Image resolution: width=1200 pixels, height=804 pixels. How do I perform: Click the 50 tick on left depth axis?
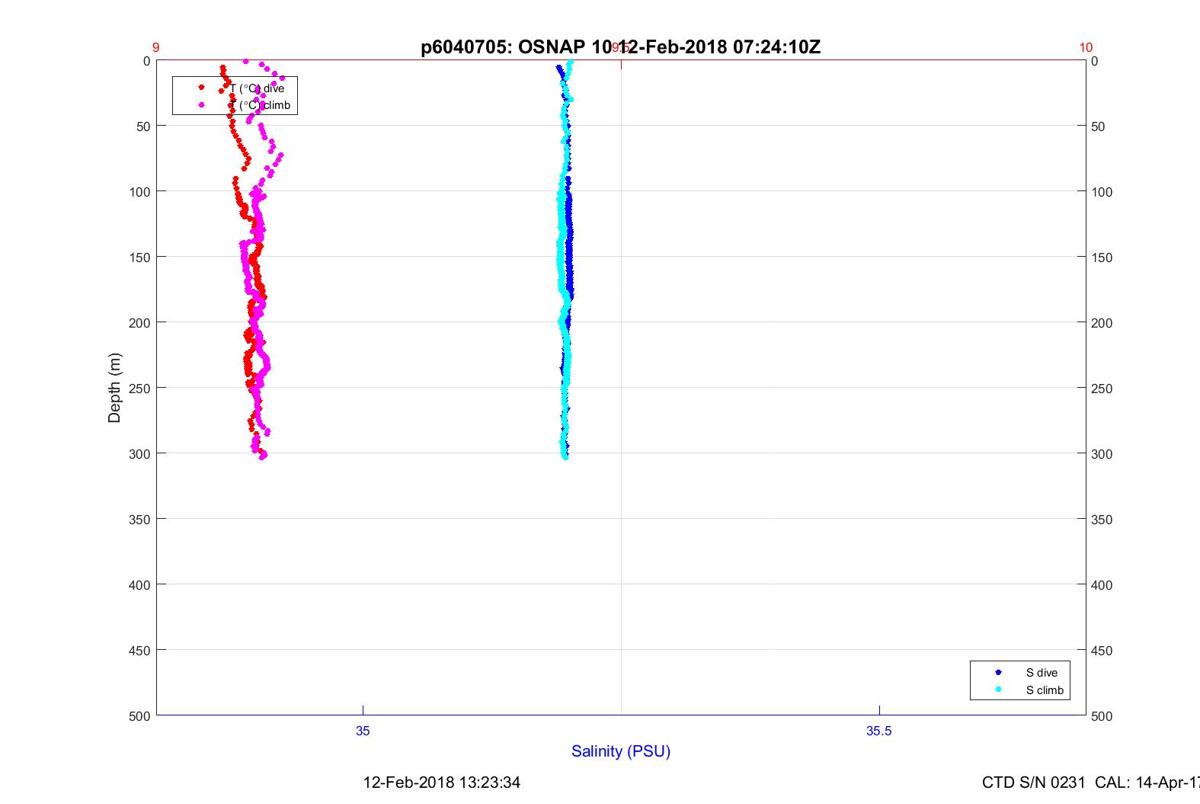[142, 126]
